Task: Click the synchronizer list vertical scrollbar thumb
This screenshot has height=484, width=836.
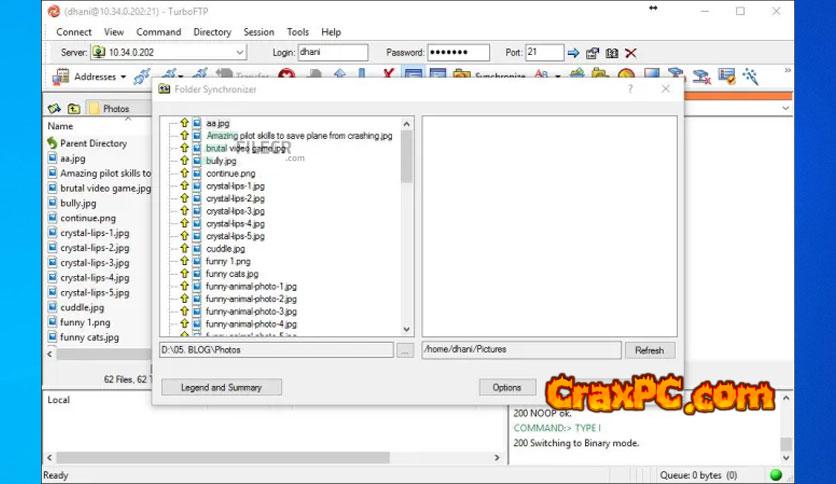Action: pyautogui.click(x=406, y=155)
